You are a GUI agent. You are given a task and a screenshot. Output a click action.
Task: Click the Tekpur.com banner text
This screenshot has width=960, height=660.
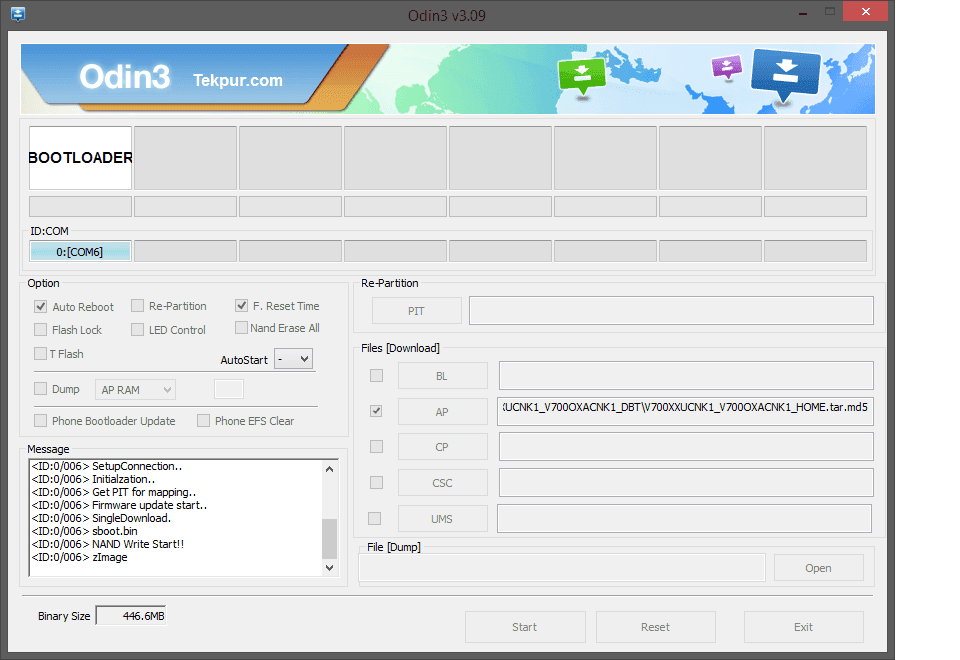[238, 80]
